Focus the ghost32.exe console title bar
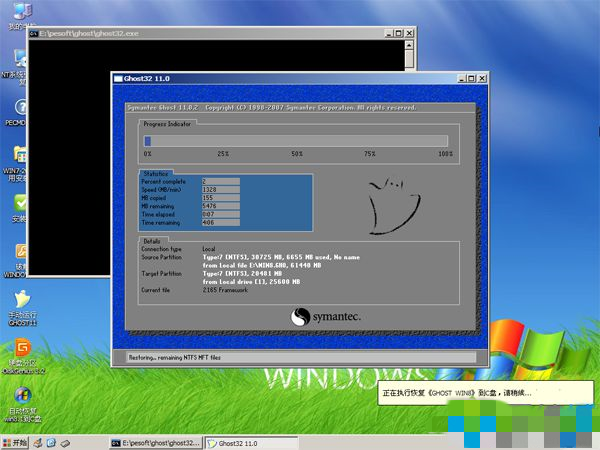 tap(200, 33)
